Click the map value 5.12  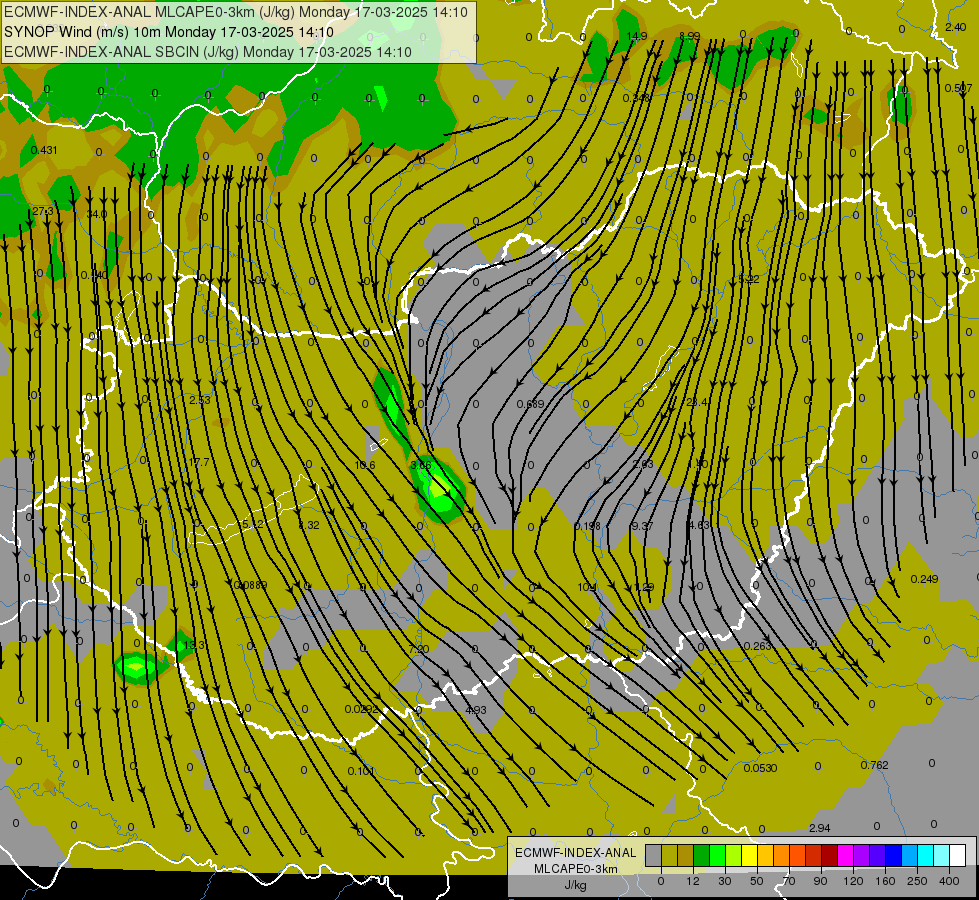253,524
